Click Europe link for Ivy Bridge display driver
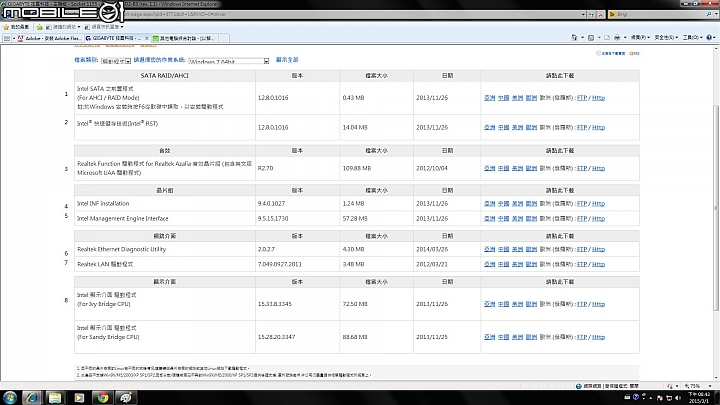The width and height of the screenshot is (720, 405). [531, 304]
